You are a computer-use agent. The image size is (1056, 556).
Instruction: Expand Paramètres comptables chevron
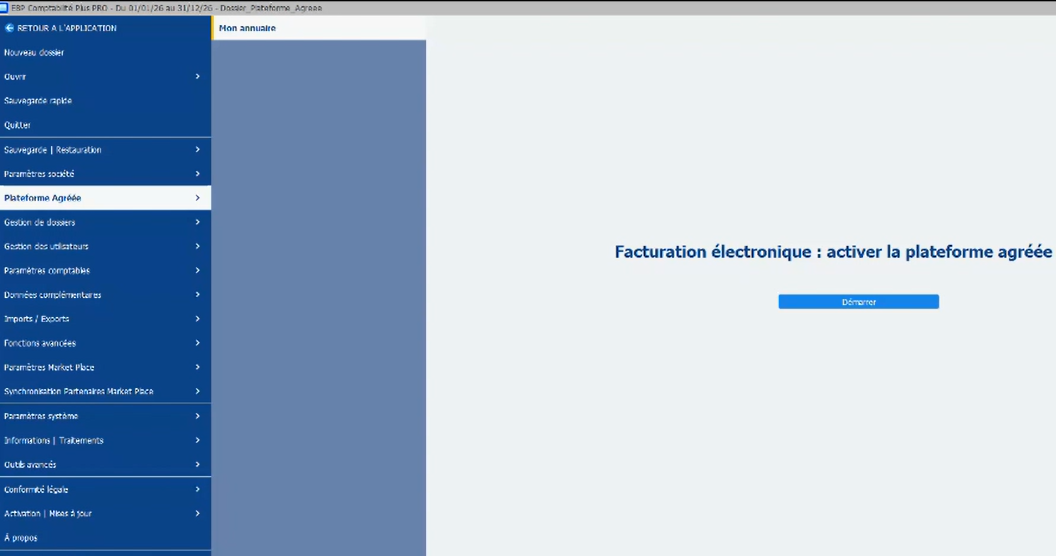197,271
